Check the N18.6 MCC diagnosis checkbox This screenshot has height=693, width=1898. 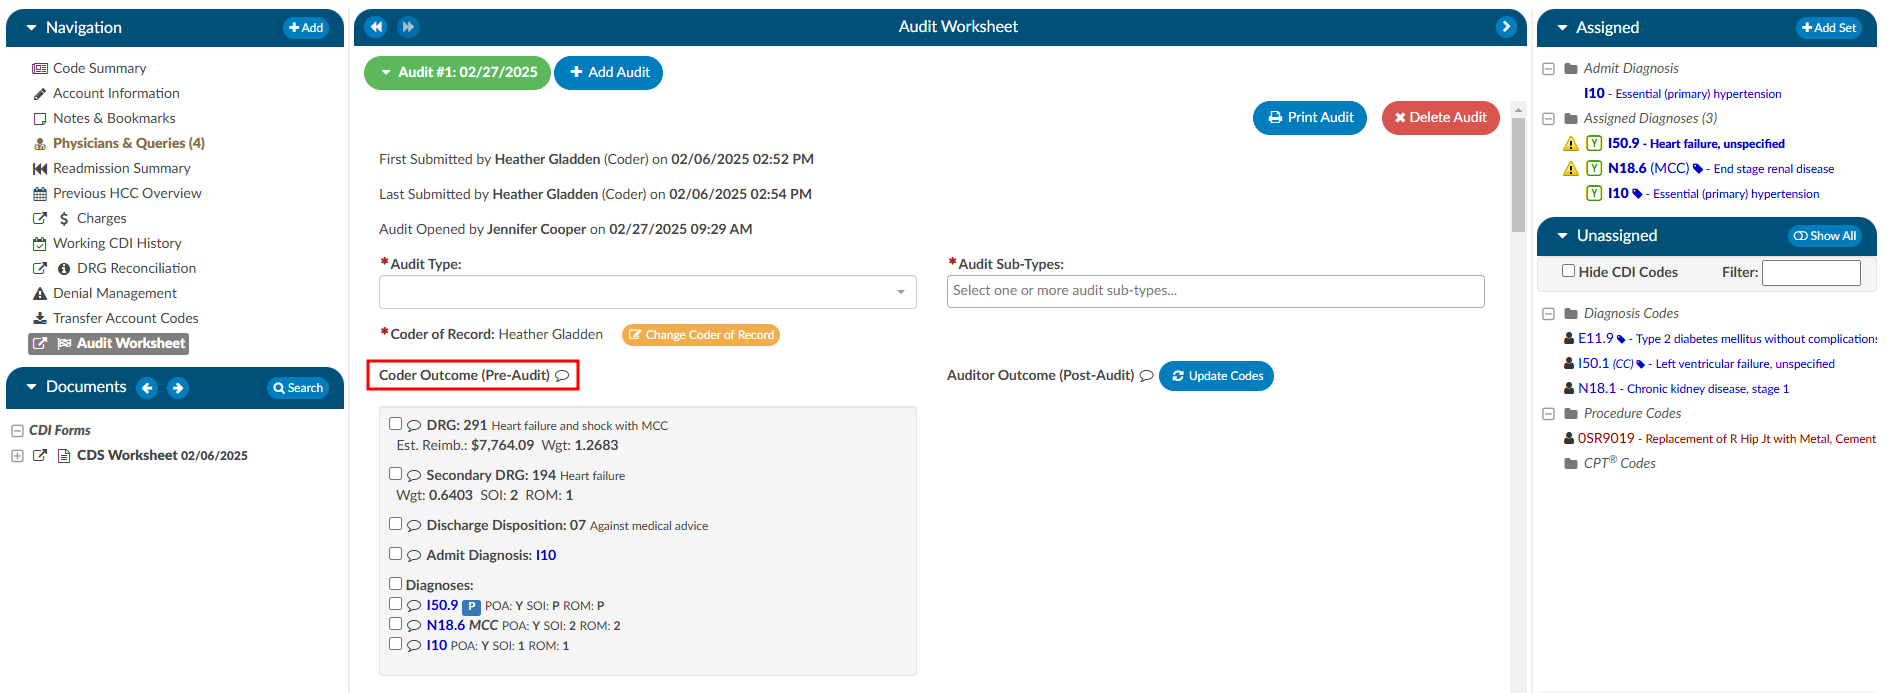tap(395, 624)
